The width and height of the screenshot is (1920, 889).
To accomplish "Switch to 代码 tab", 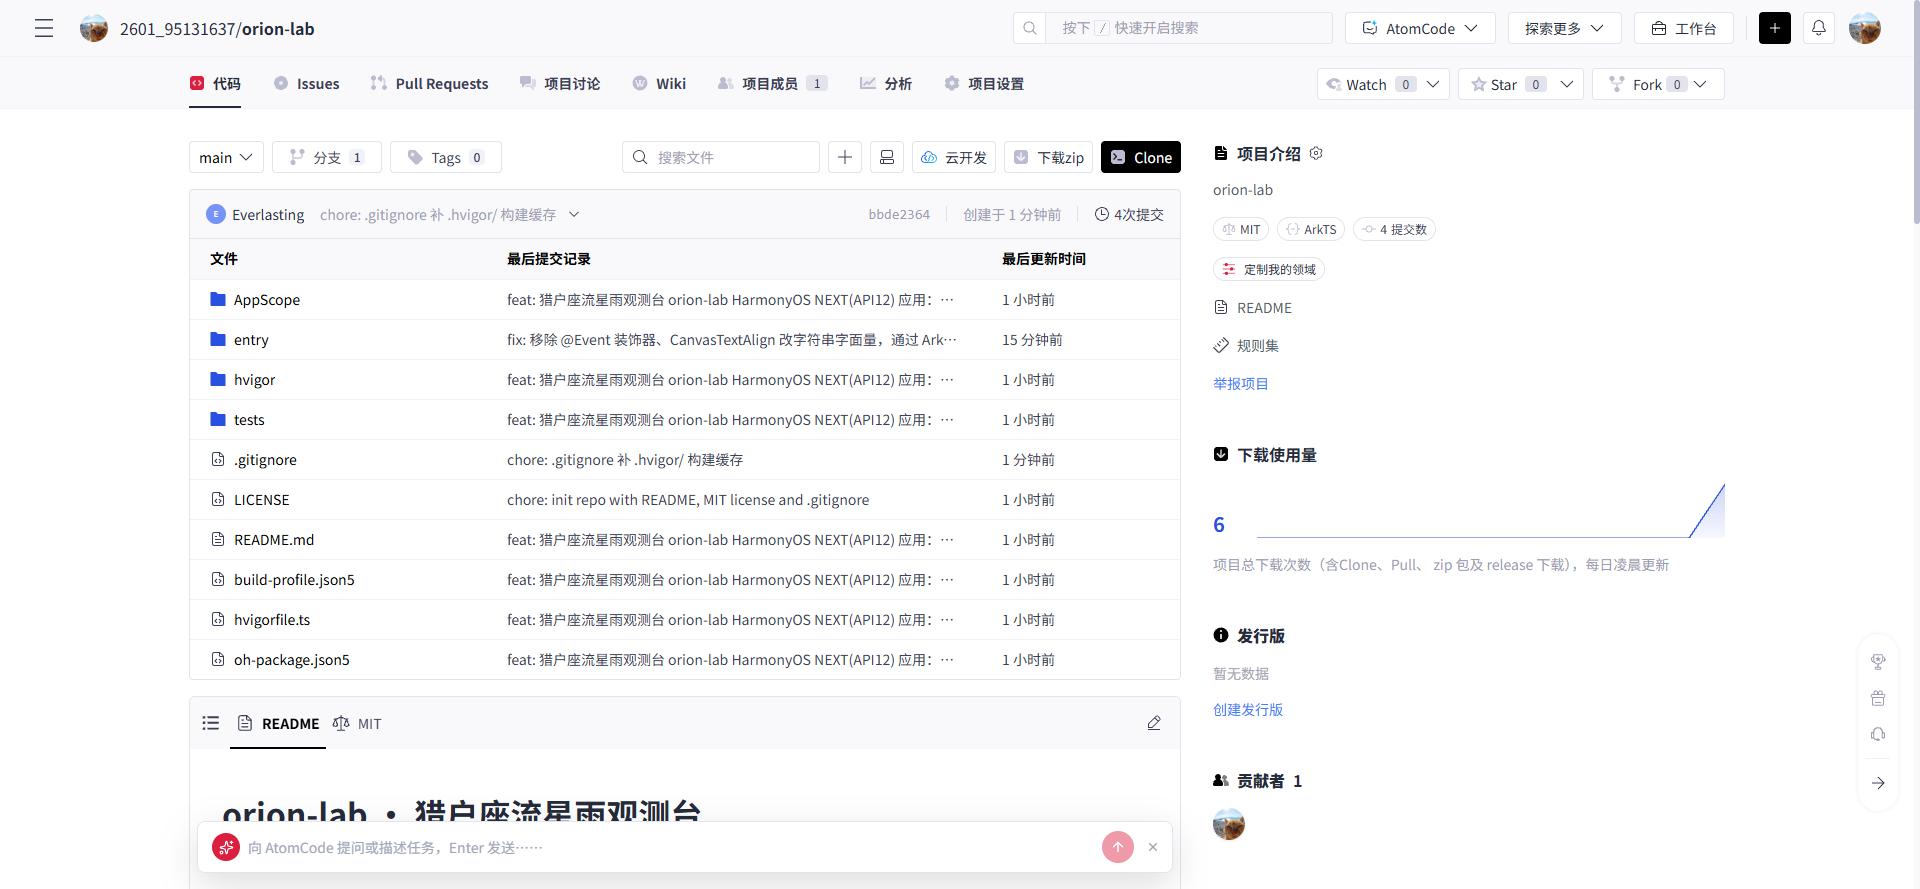I will tap(216, 84).
